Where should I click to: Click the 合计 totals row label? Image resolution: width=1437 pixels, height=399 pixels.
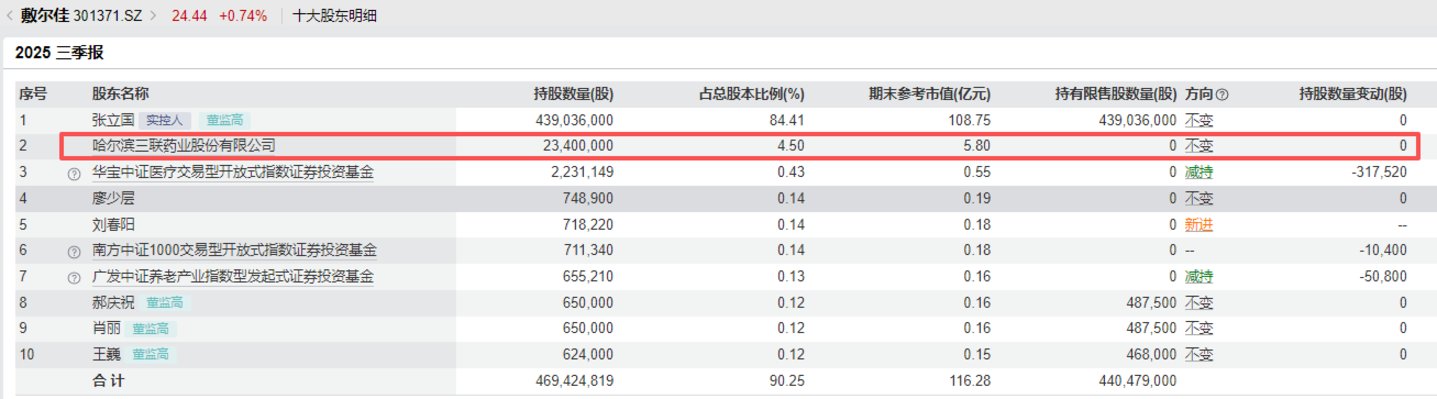coord(108,381)
